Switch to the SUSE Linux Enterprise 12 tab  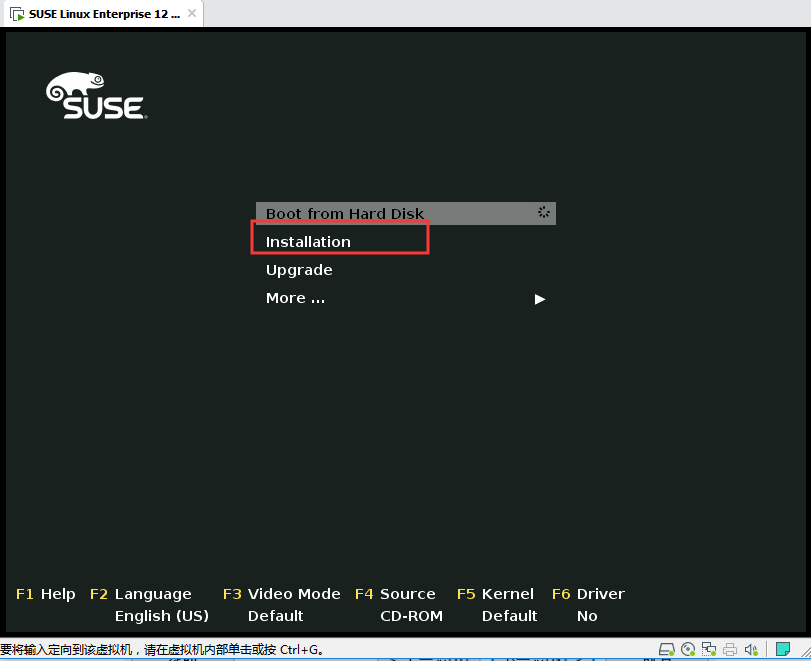pos(100,14)
